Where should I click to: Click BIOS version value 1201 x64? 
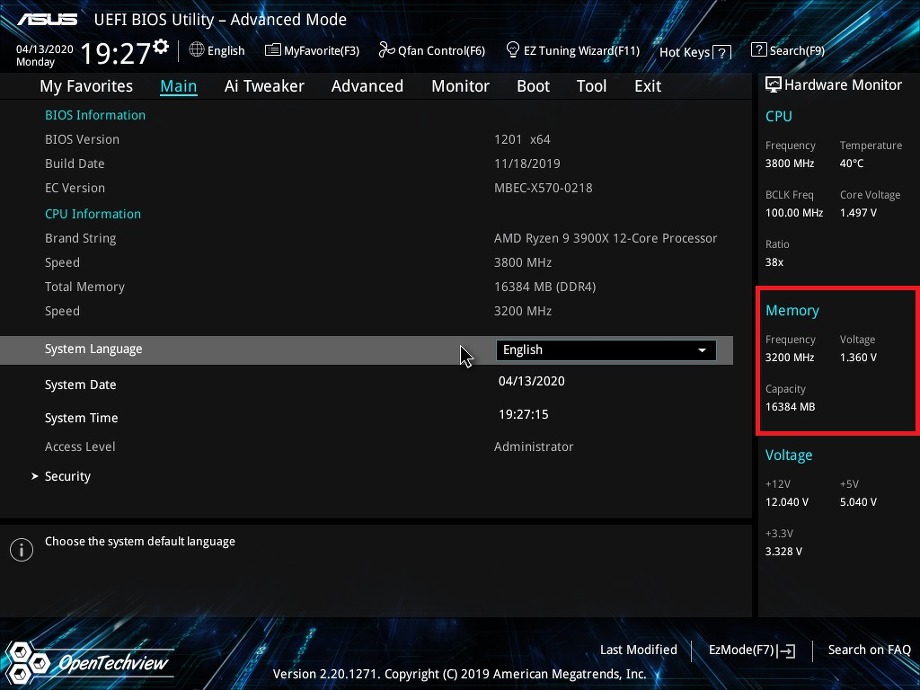522,140
